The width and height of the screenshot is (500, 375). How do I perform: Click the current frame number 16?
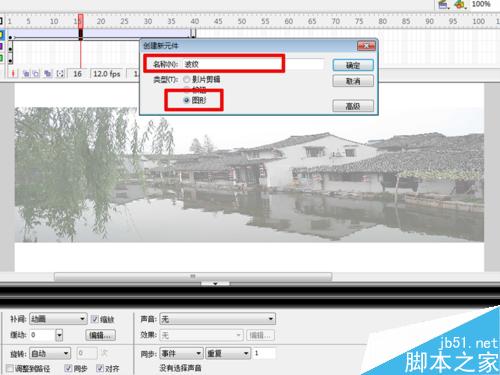coord(78,74)
